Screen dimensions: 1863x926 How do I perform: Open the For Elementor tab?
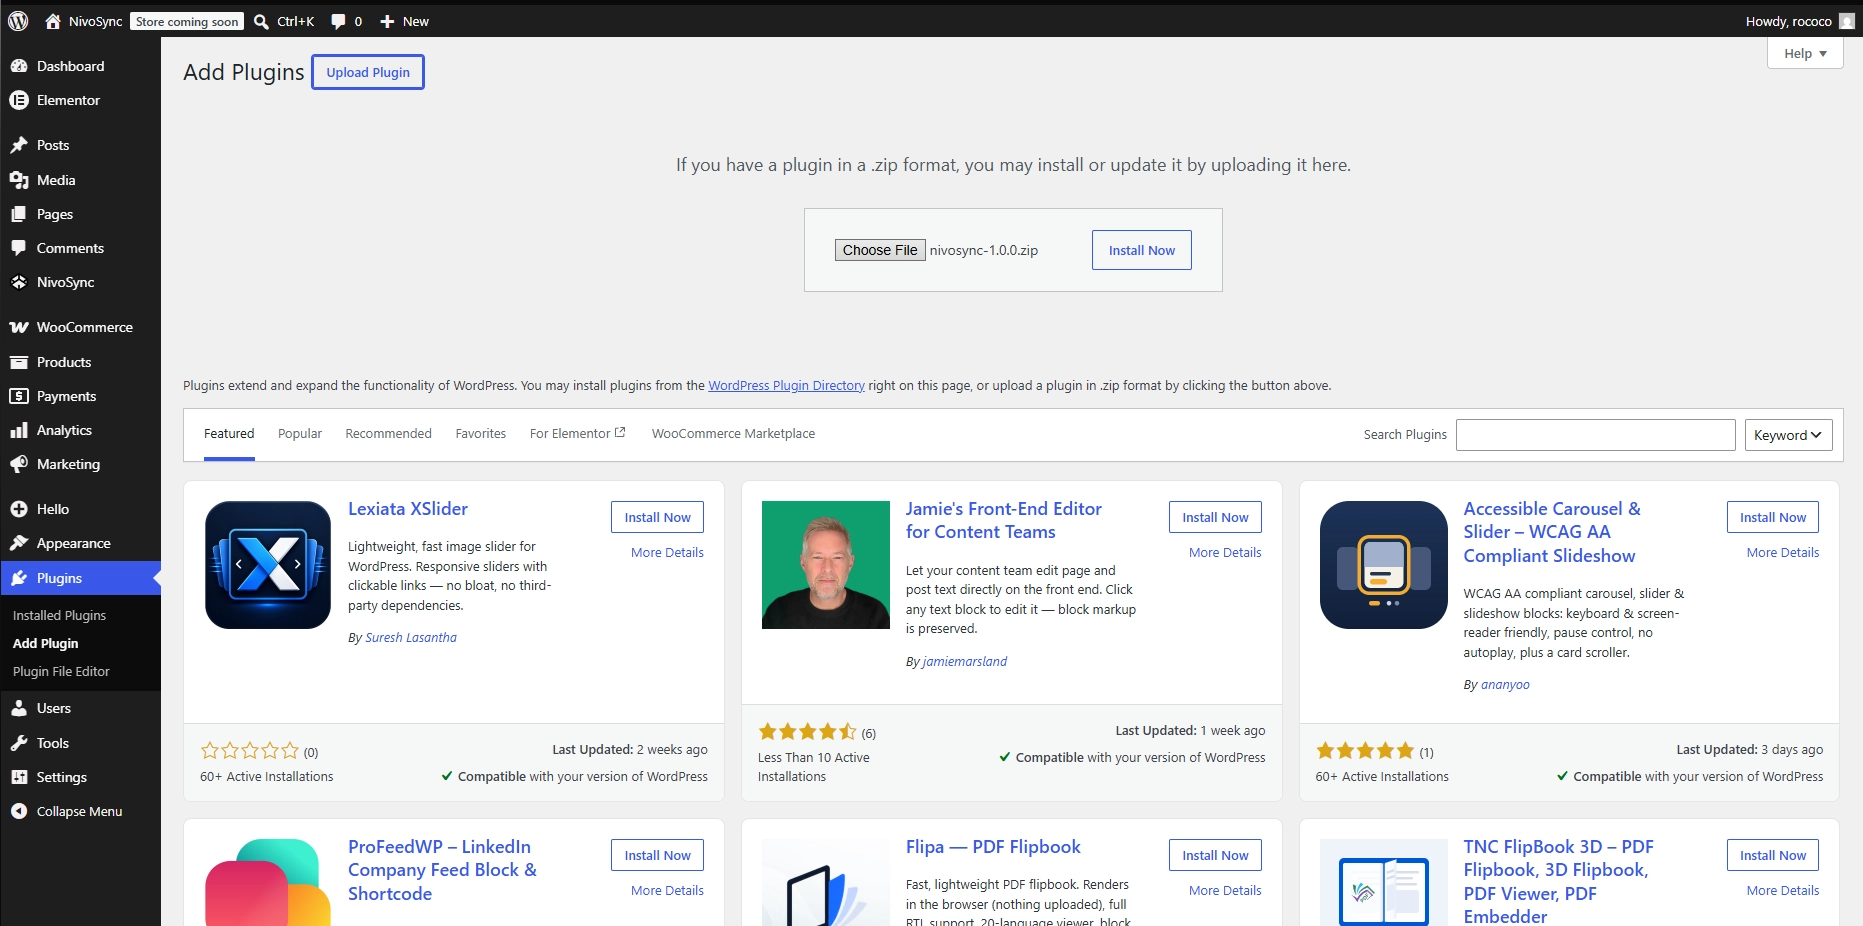tap(577, 434)
